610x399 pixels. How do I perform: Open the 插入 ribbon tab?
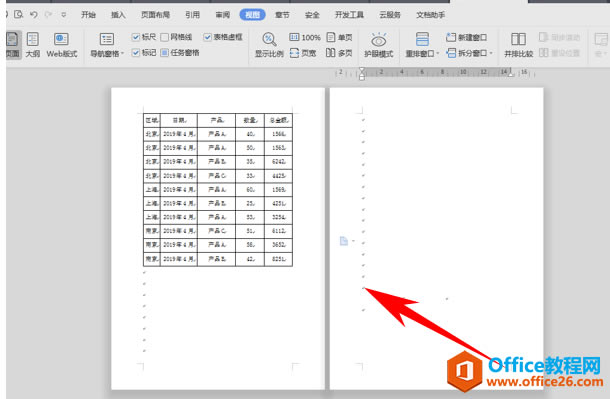[118, 15]
